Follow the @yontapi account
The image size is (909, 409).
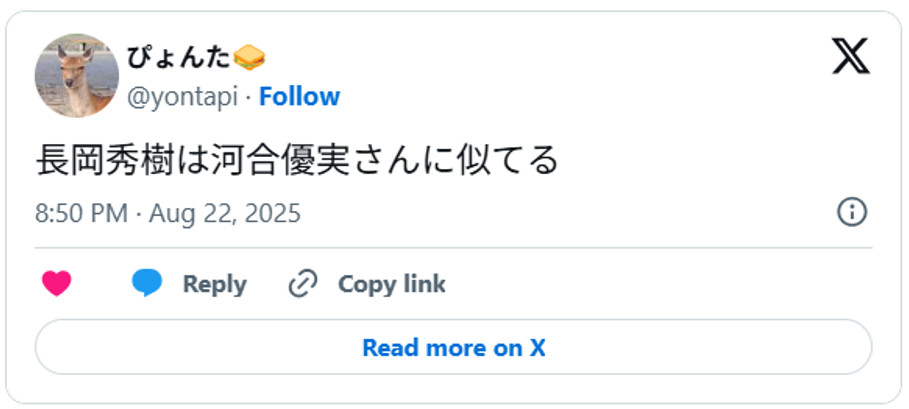click(300, 97)
